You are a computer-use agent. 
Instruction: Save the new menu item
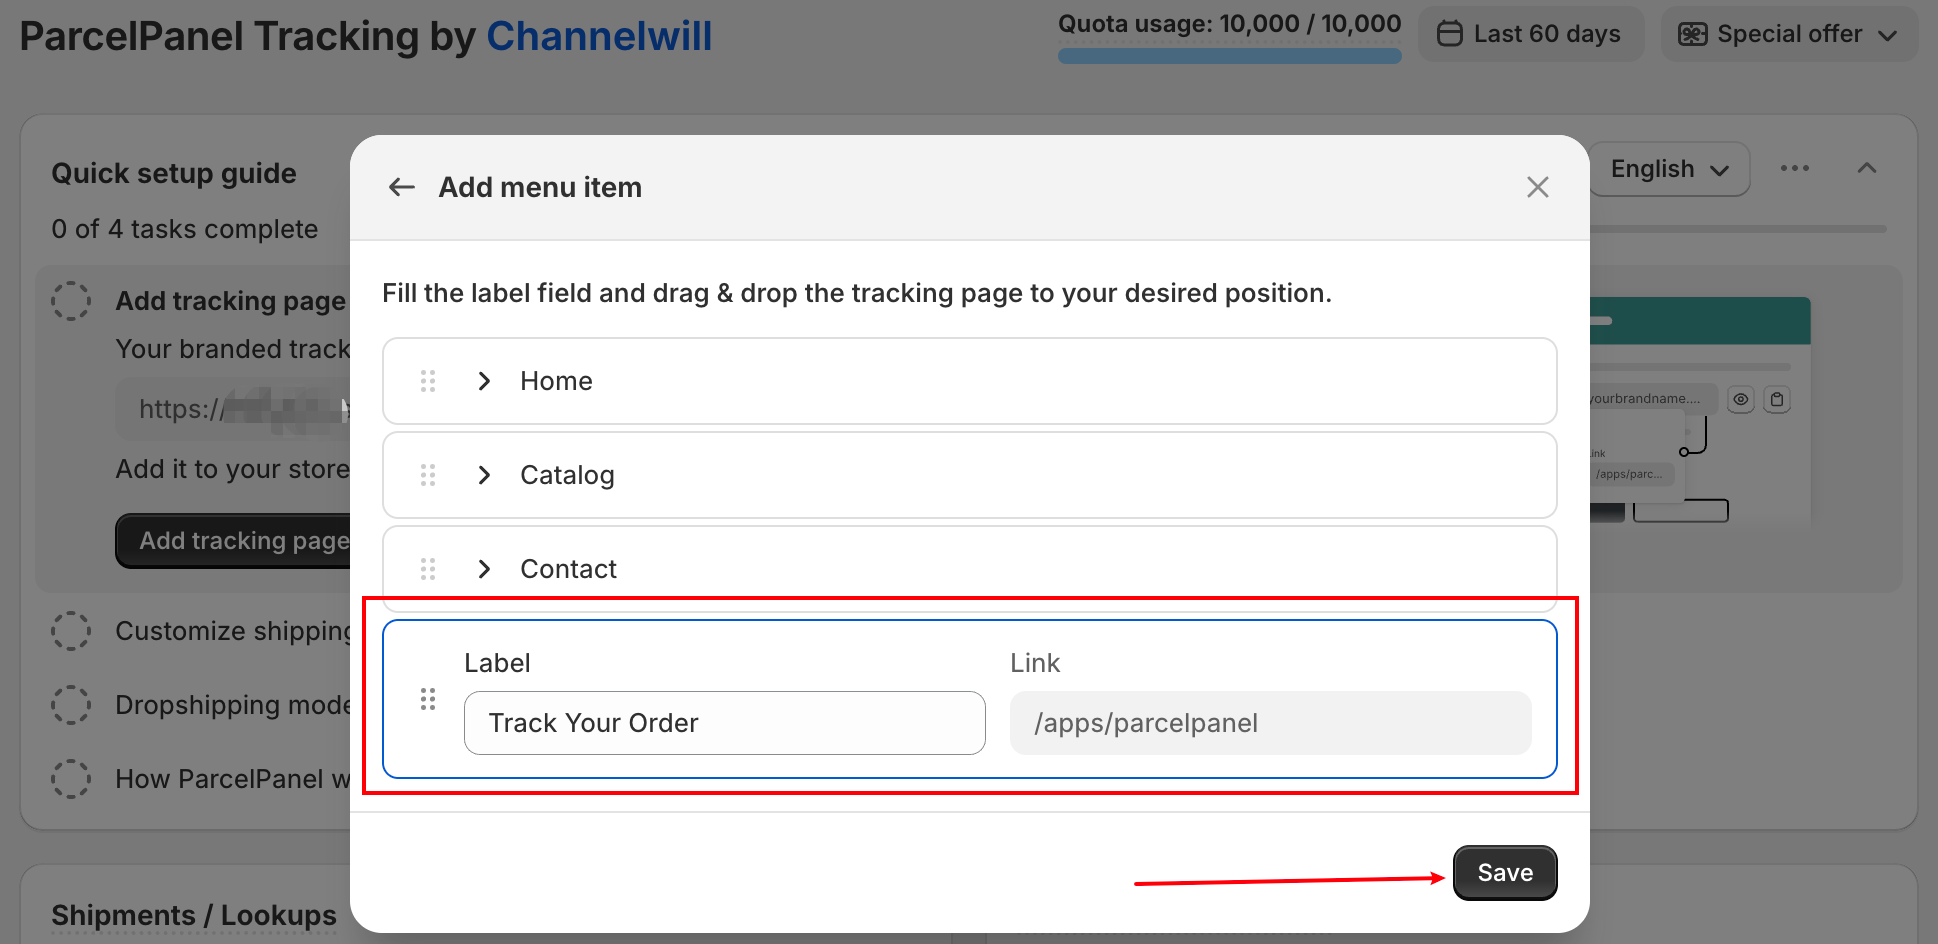click(x=1505, y=873)
